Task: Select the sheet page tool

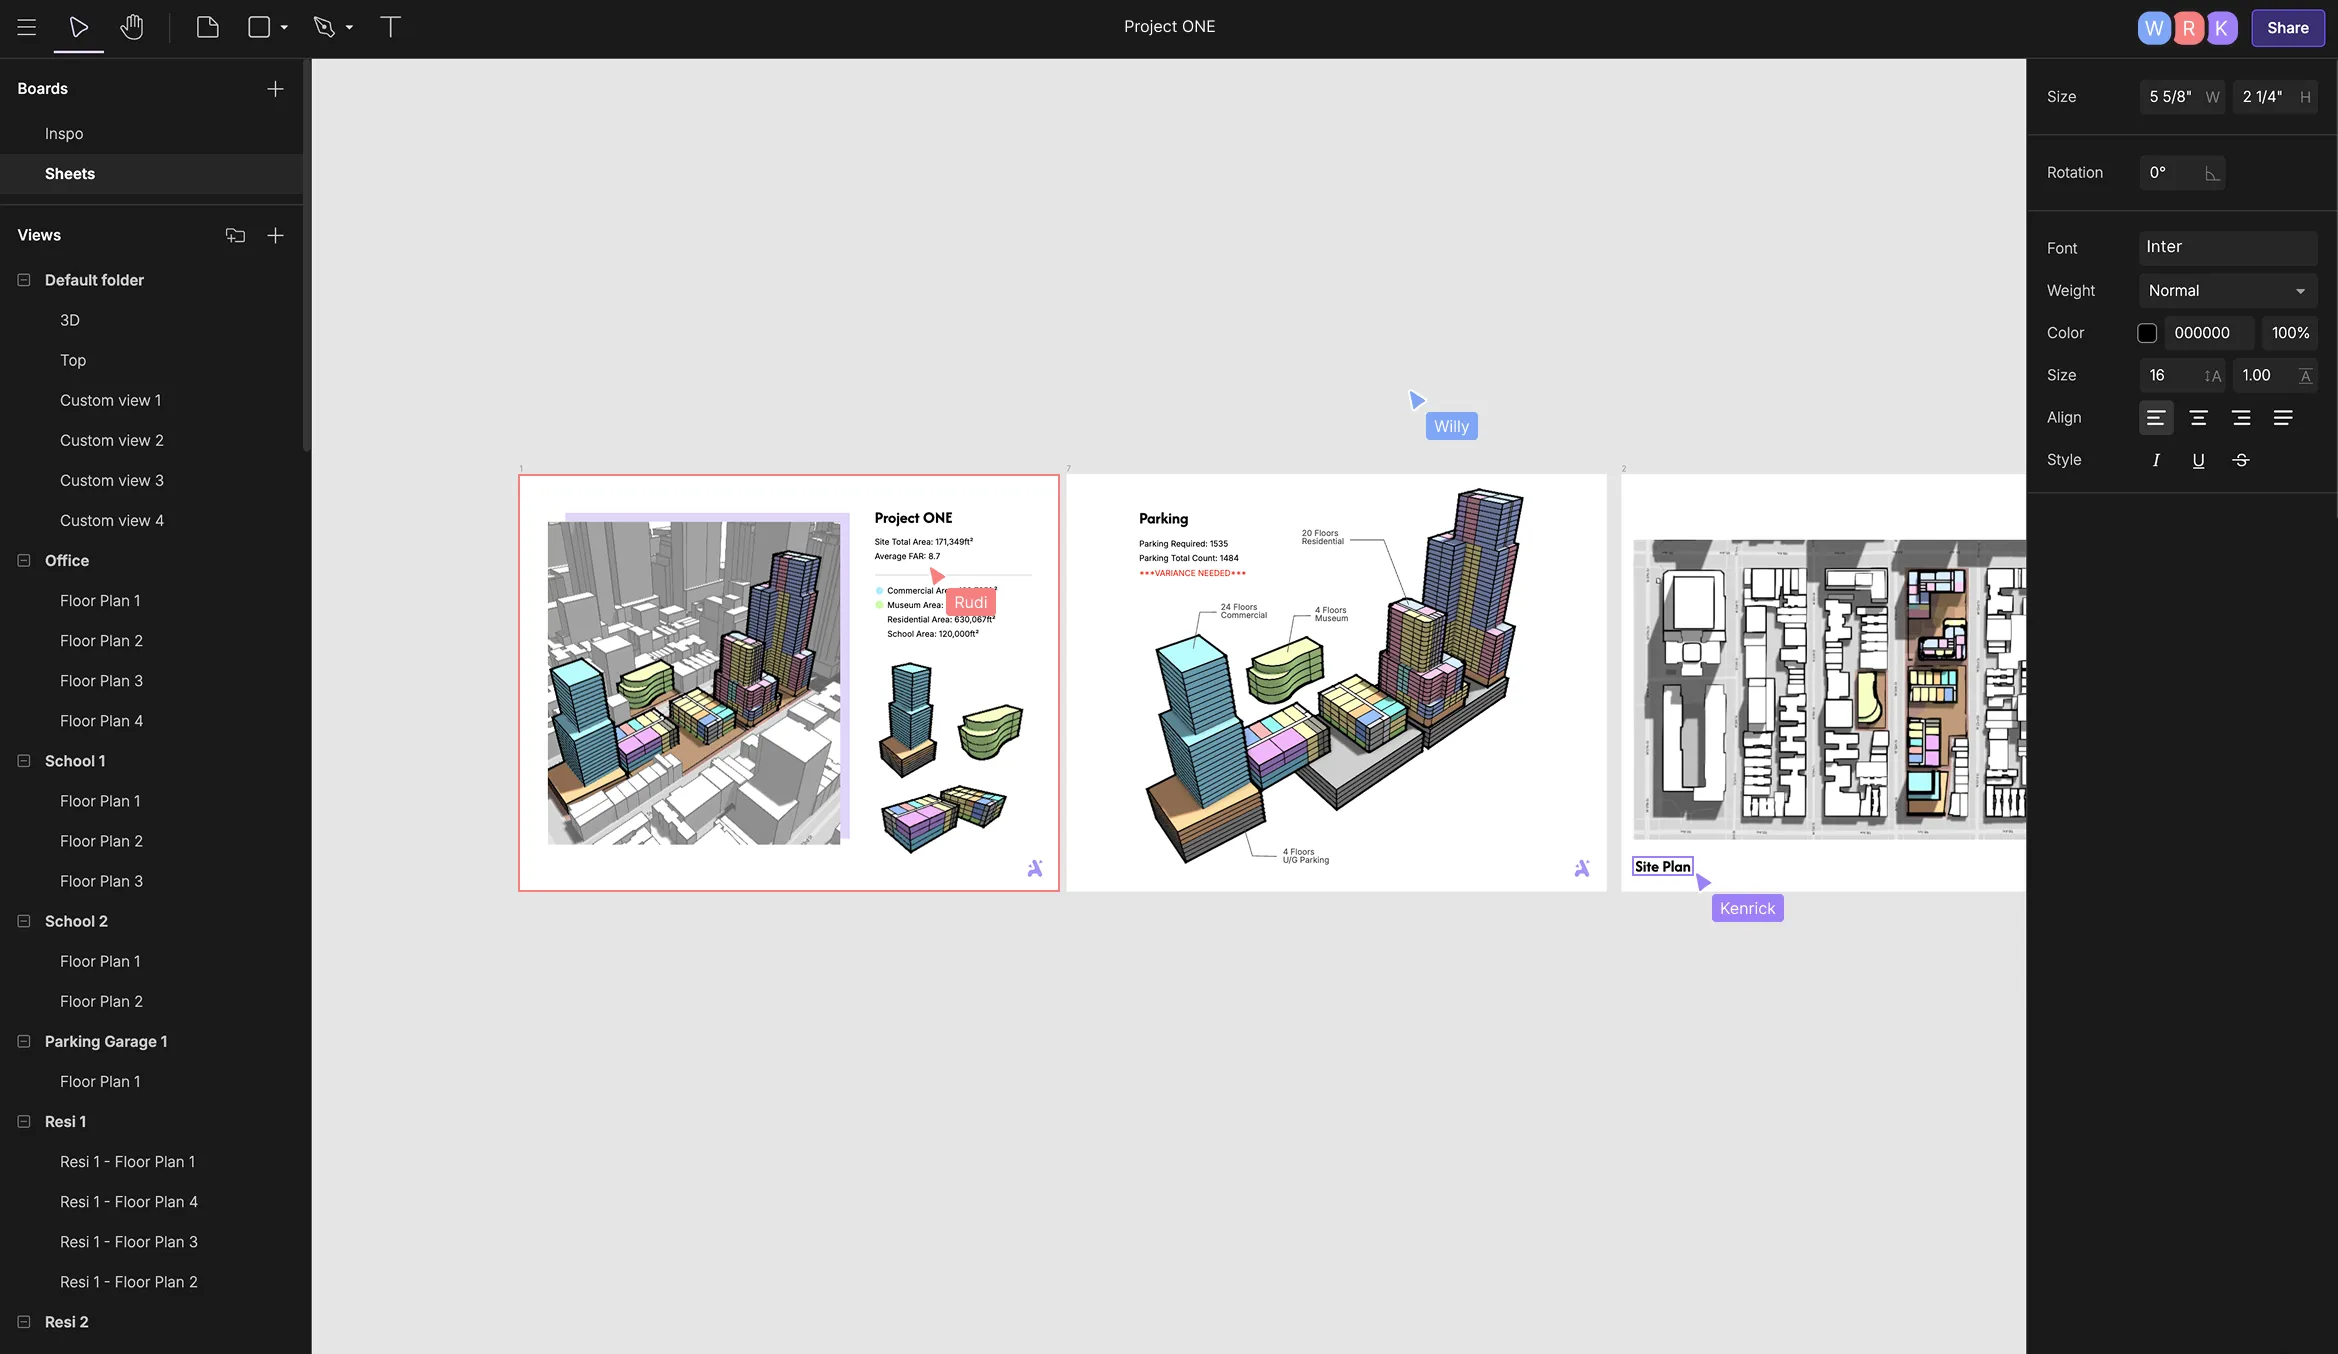Action: point(207,27)
